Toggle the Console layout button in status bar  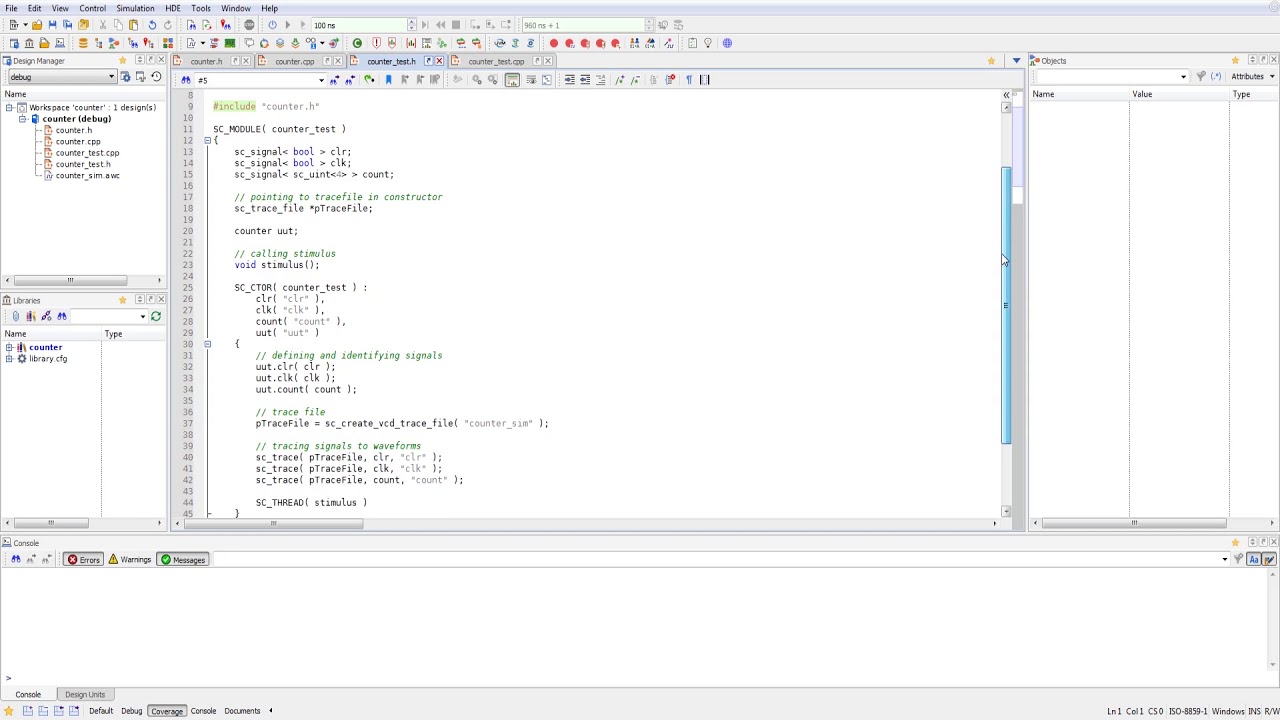pyautogui.click(x=203, y=711)
